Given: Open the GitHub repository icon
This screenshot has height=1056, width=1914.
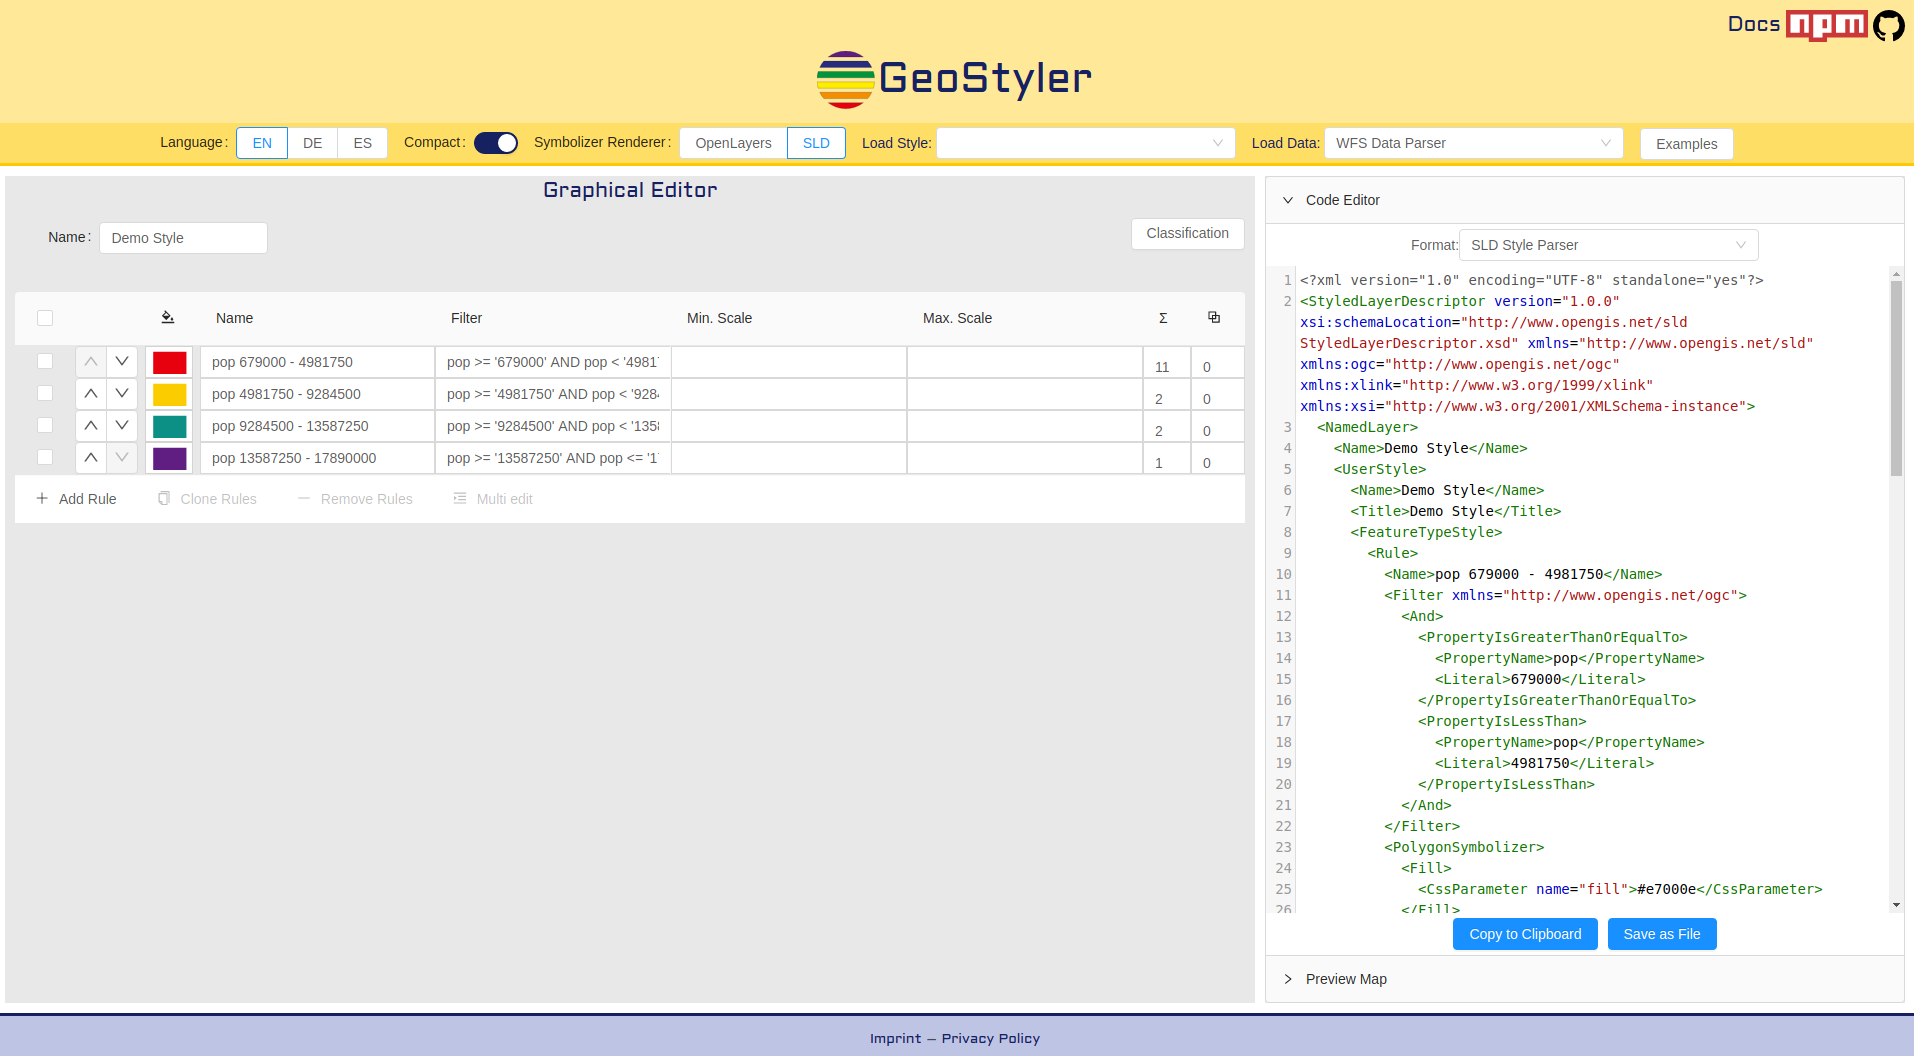Looking at the screenshot, I should tap(1888, 25).
